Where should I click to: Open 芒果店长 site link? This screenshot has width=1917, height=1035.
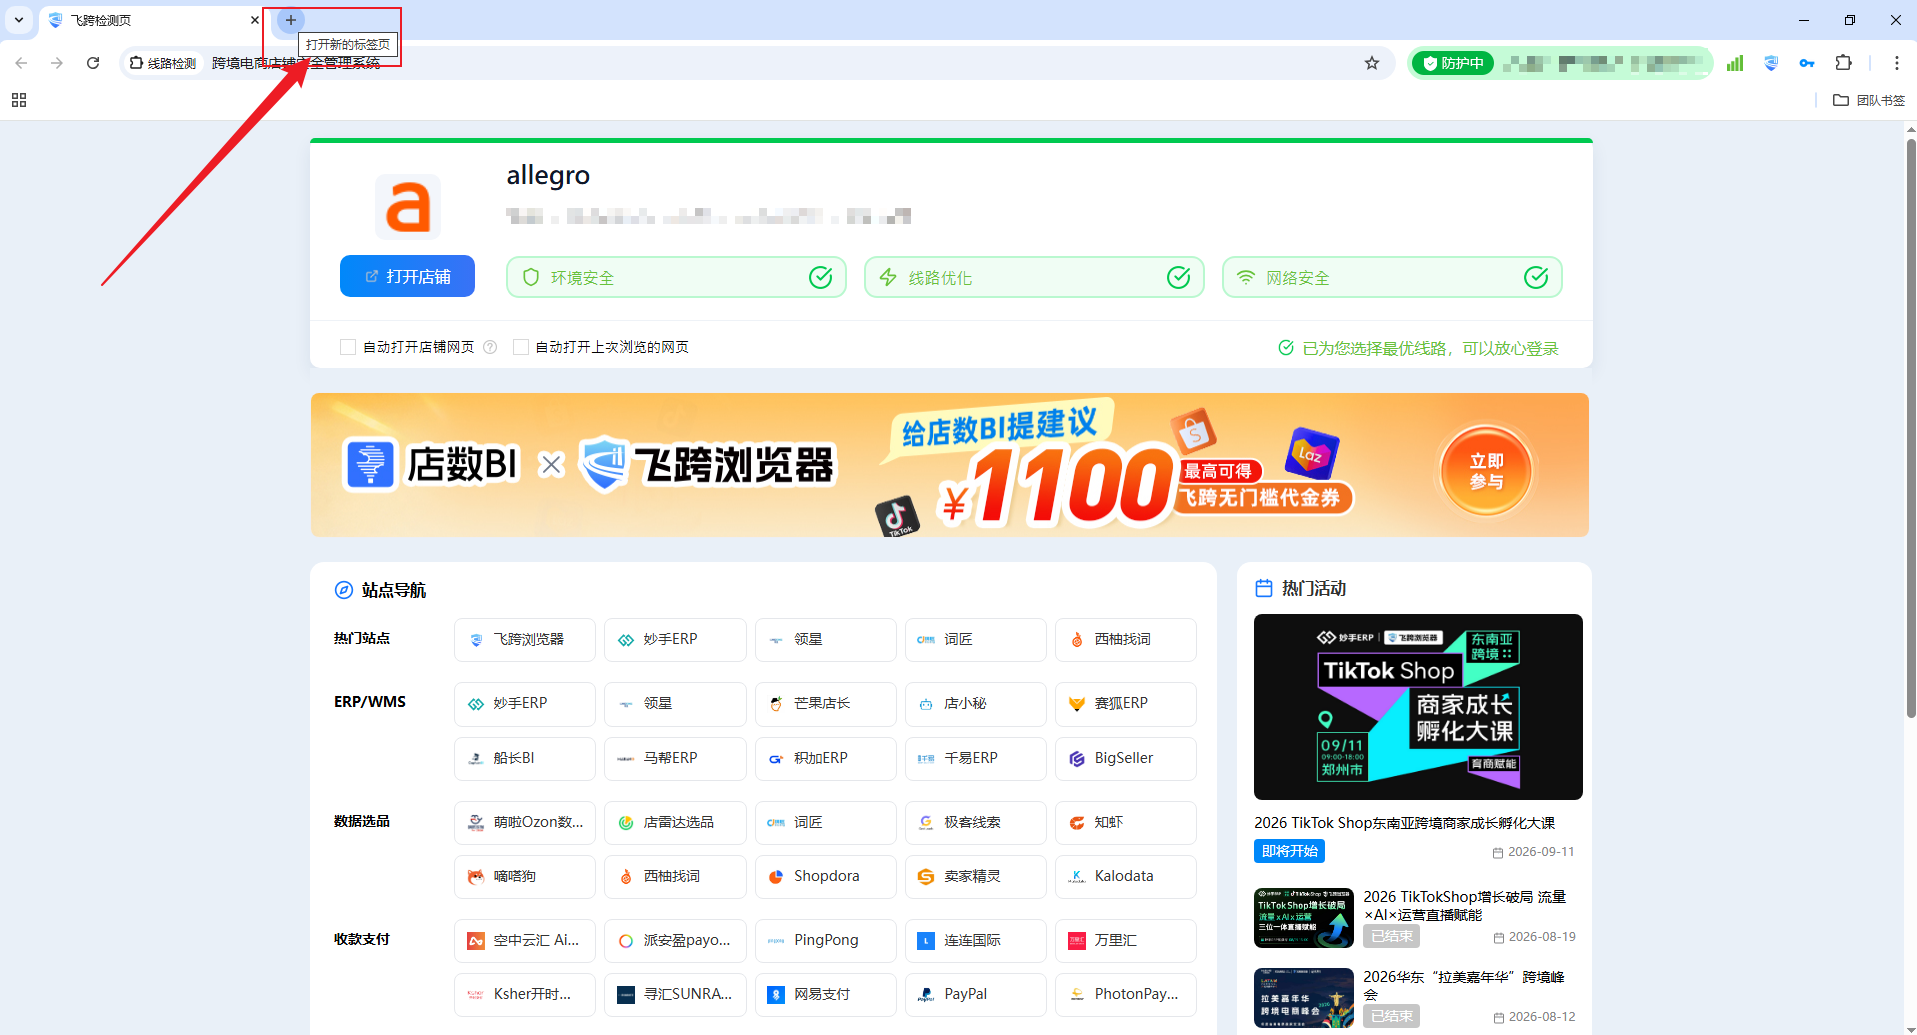click(x=826, y=703)
